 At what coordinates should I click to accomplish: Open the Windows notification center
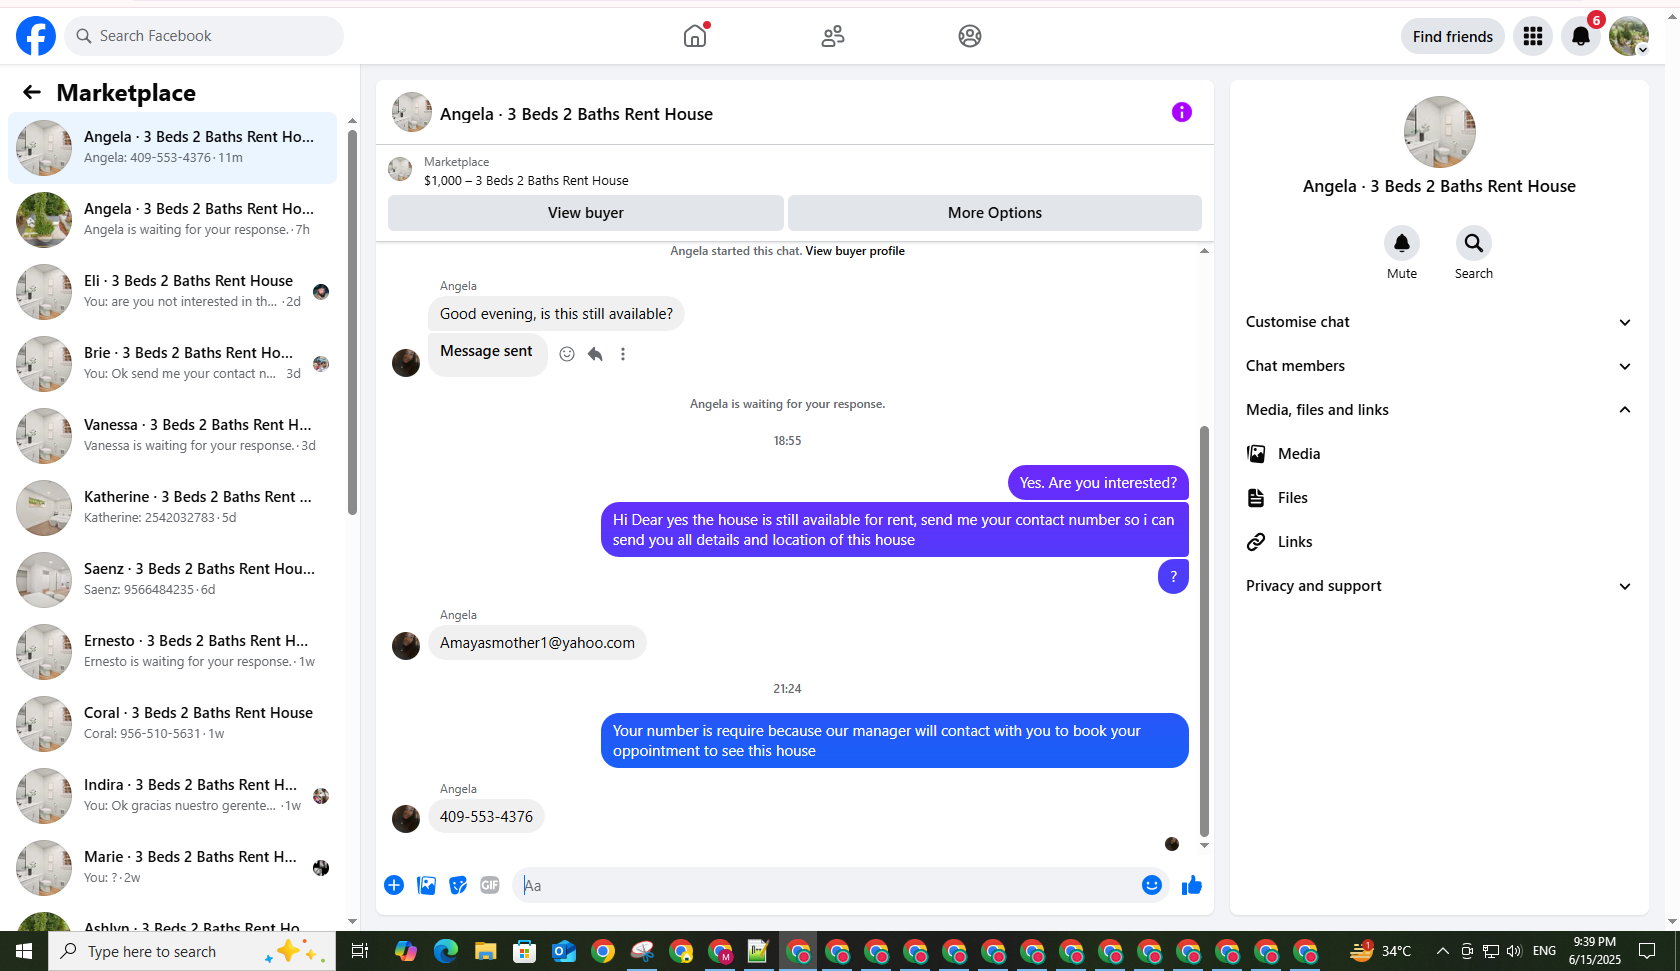(x=1647, y=951)
